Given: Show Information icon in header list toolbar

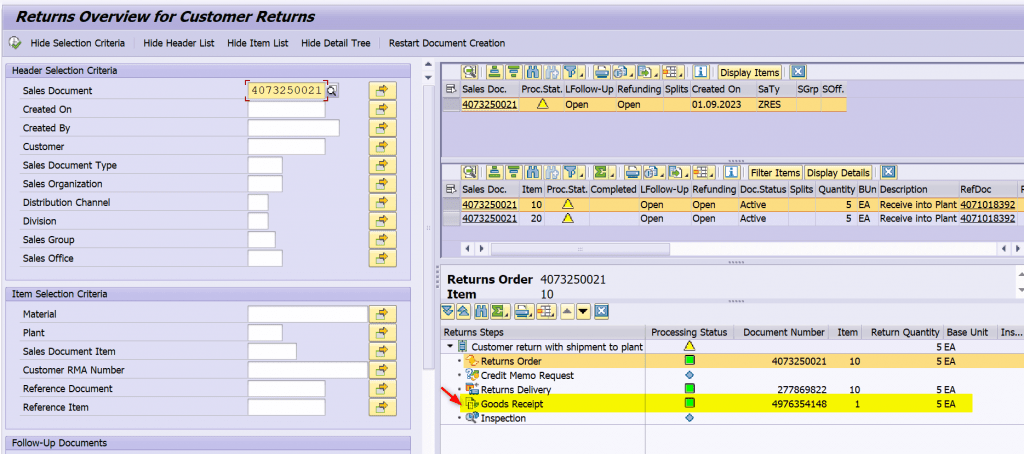Looking at the screenshot, I should (x=700, y=72).
